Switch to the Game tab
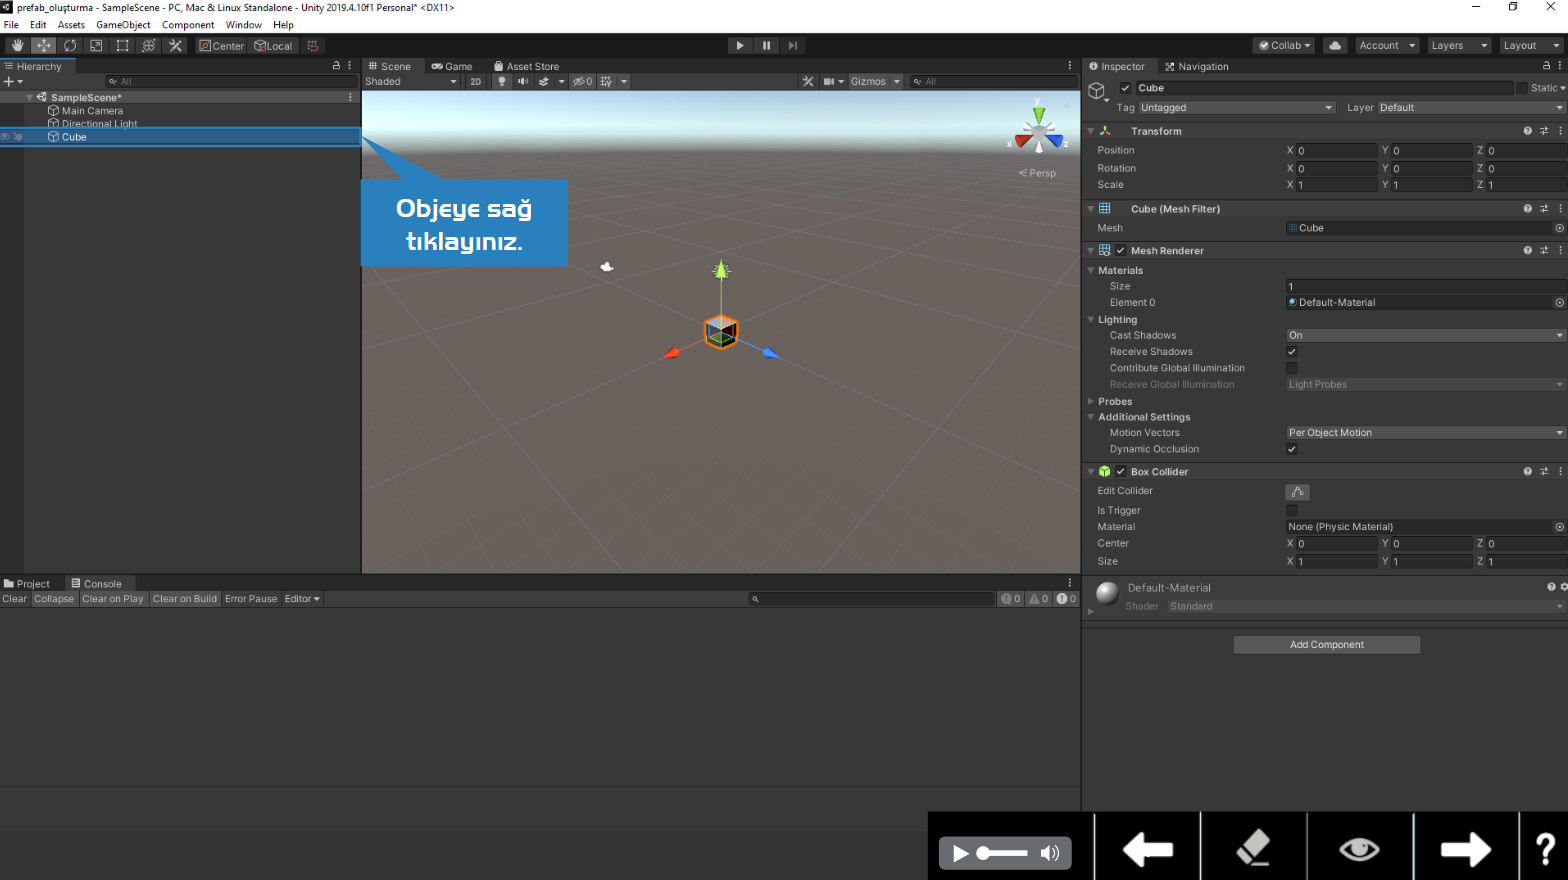Viewport: 1568px width, 880px height. (x=452, y=67)
